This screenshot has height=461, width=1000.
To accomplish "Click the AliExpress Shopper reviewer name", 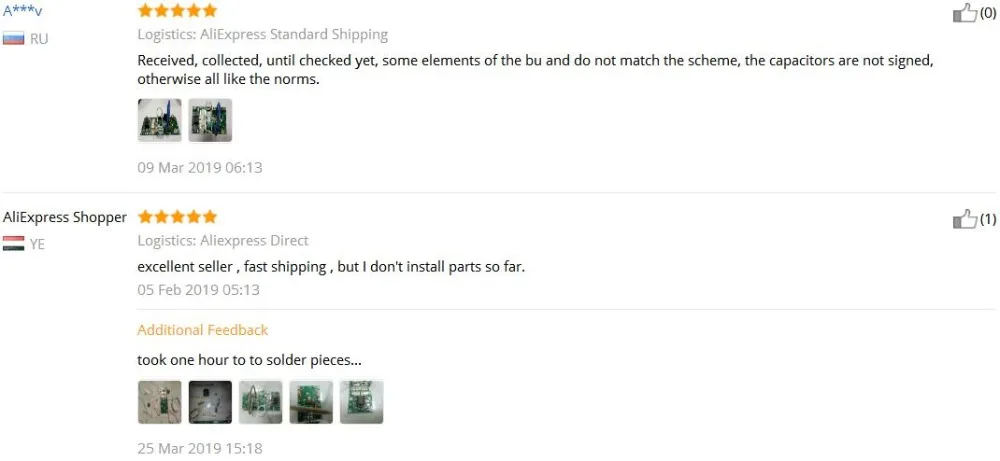I will [x=64, y=217].
